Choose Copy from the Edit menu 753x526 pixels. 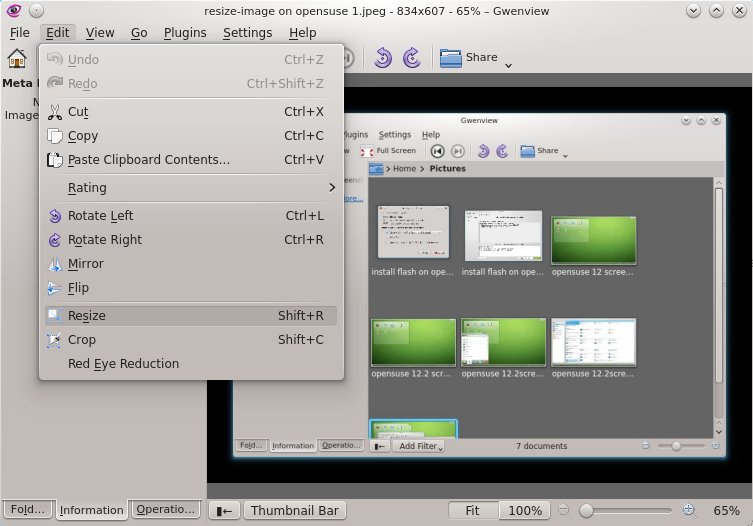point(191,136)
